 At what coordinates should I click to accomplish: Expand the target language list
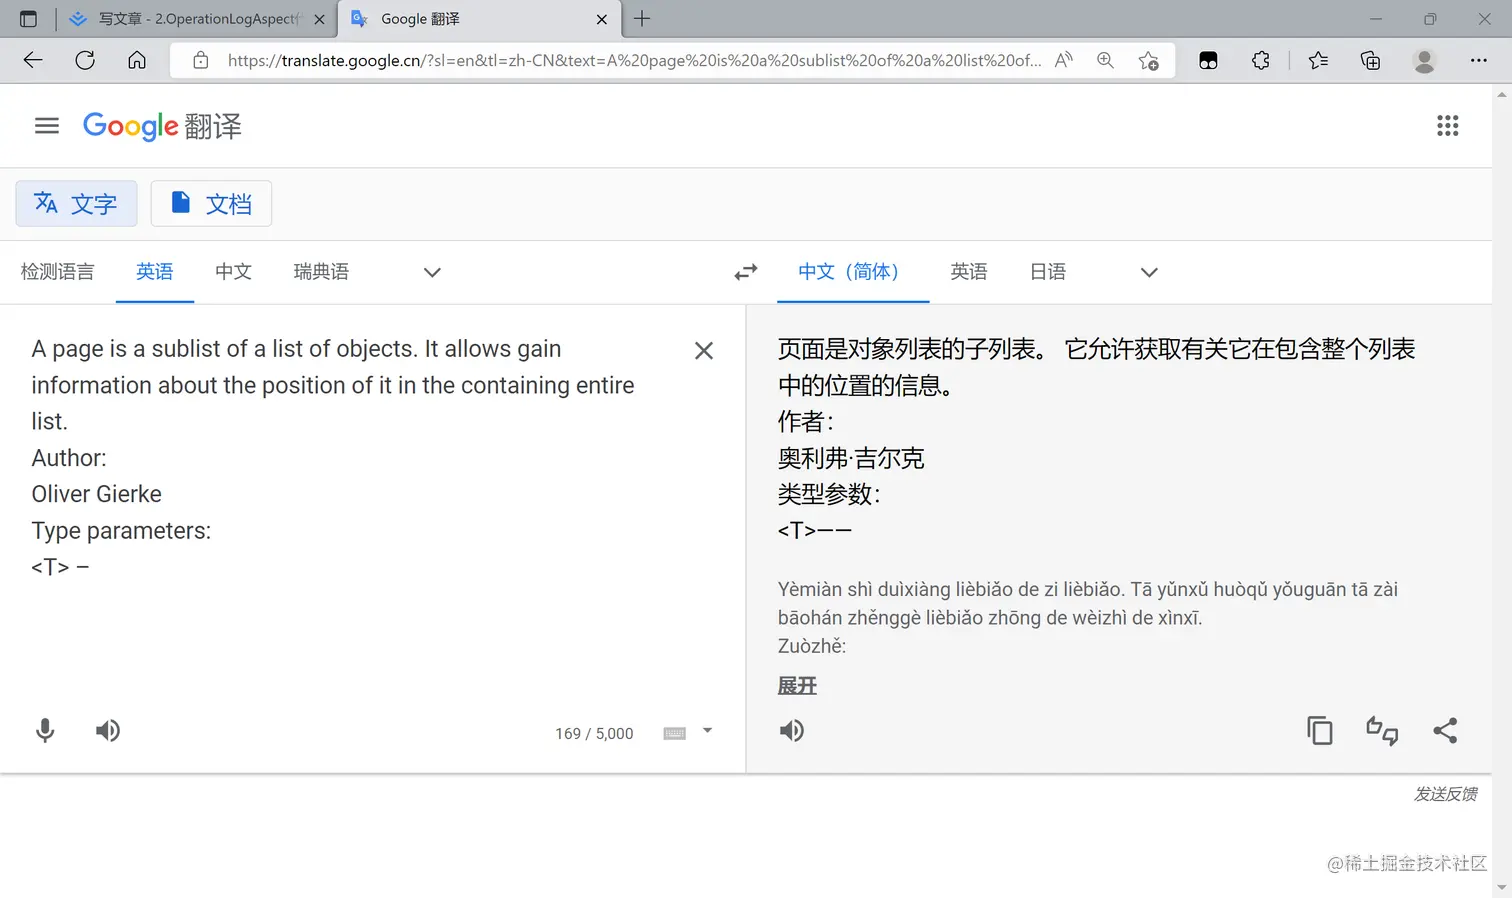(x=1149, y=272)
